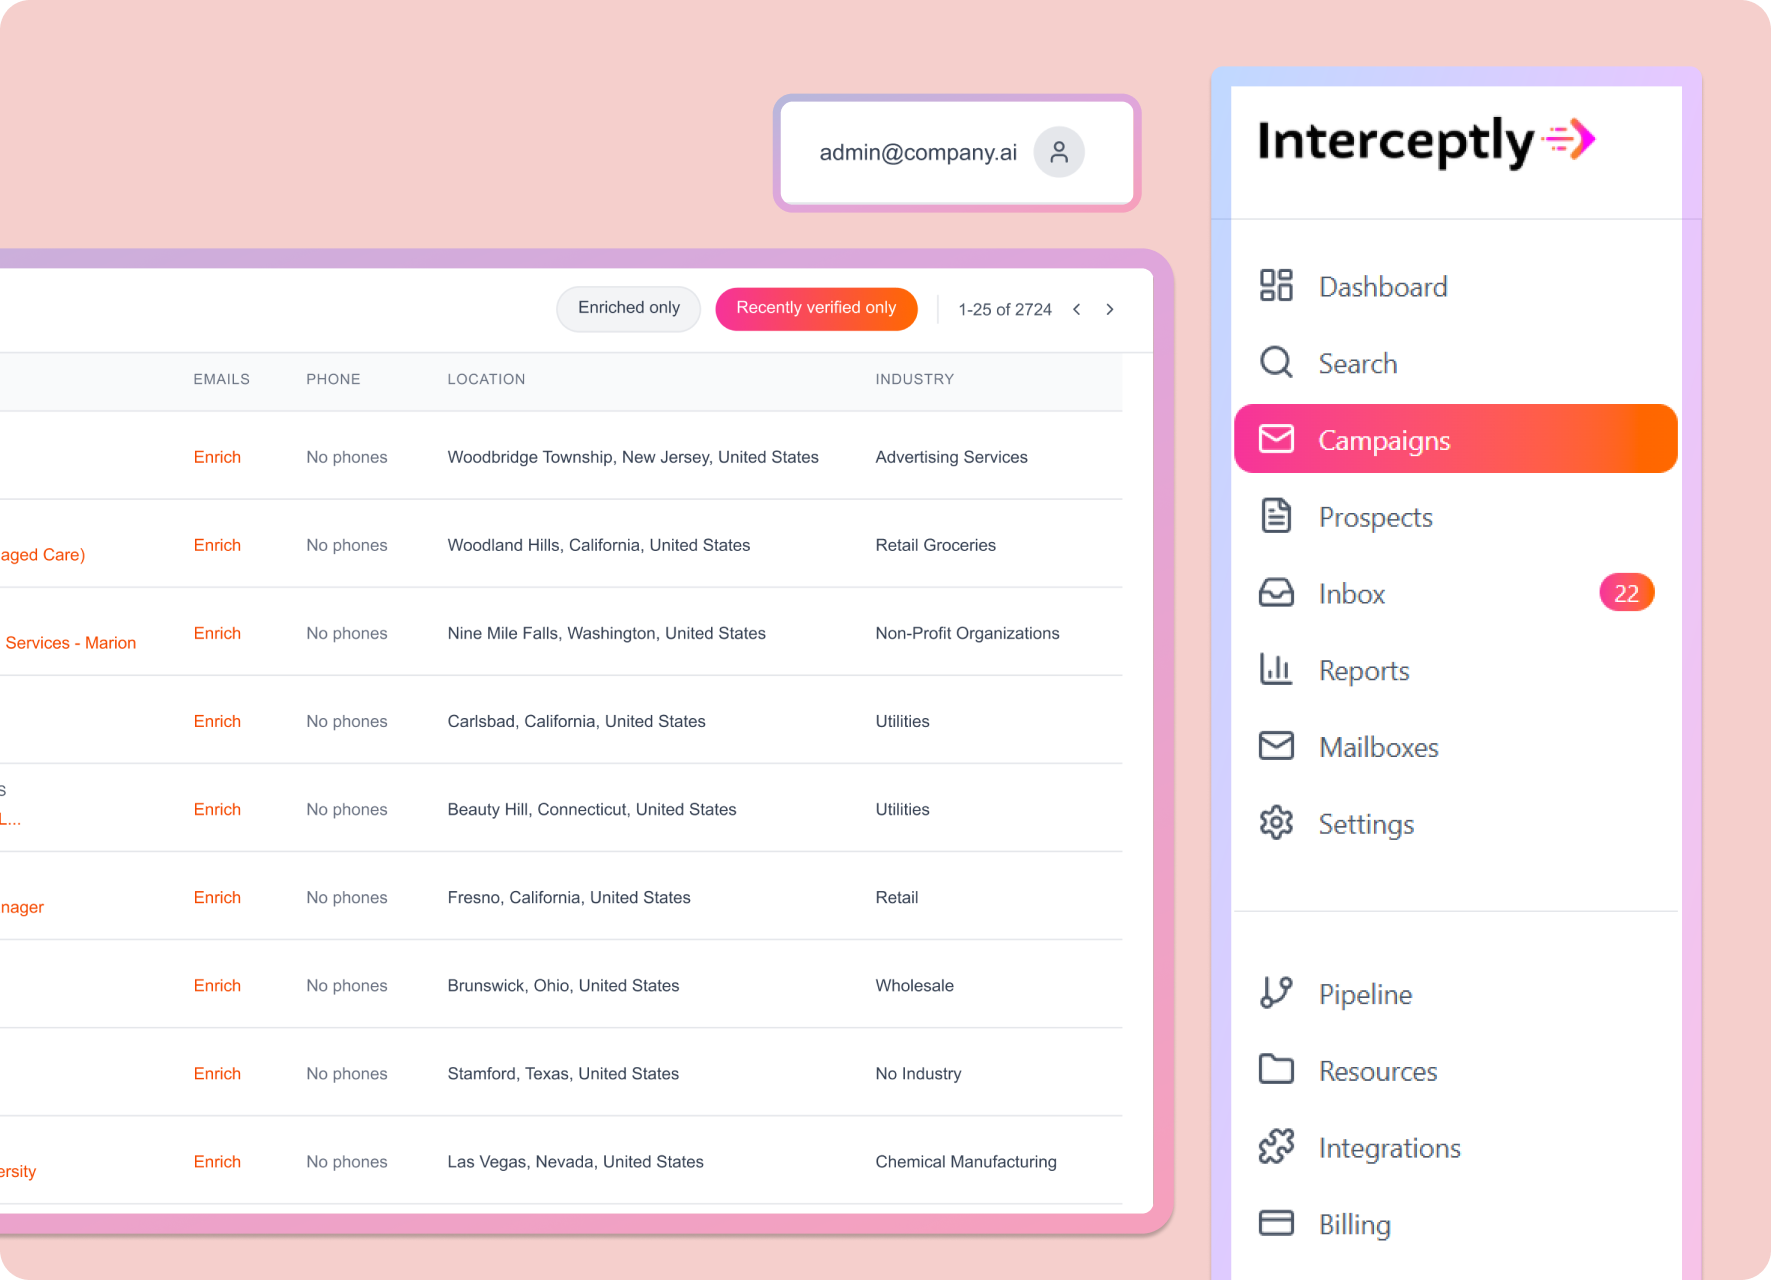
Task: Open Settings using the gear icon
Action: [x=1276, y=823]
